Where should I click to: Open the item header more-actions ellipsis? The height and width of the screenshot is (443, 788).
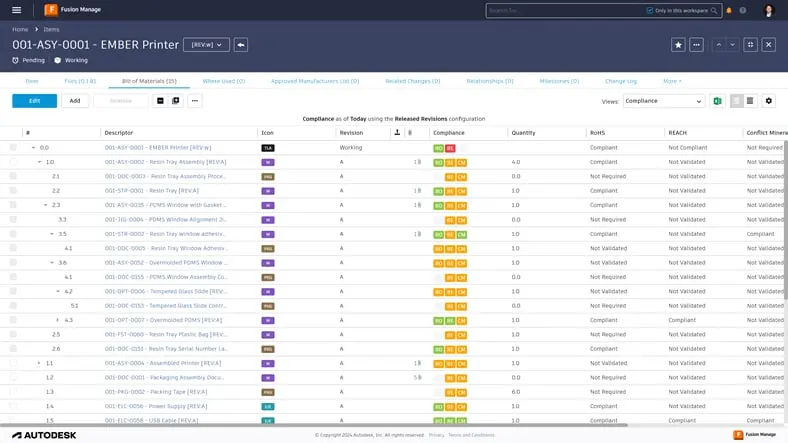[x=696, y=45]
